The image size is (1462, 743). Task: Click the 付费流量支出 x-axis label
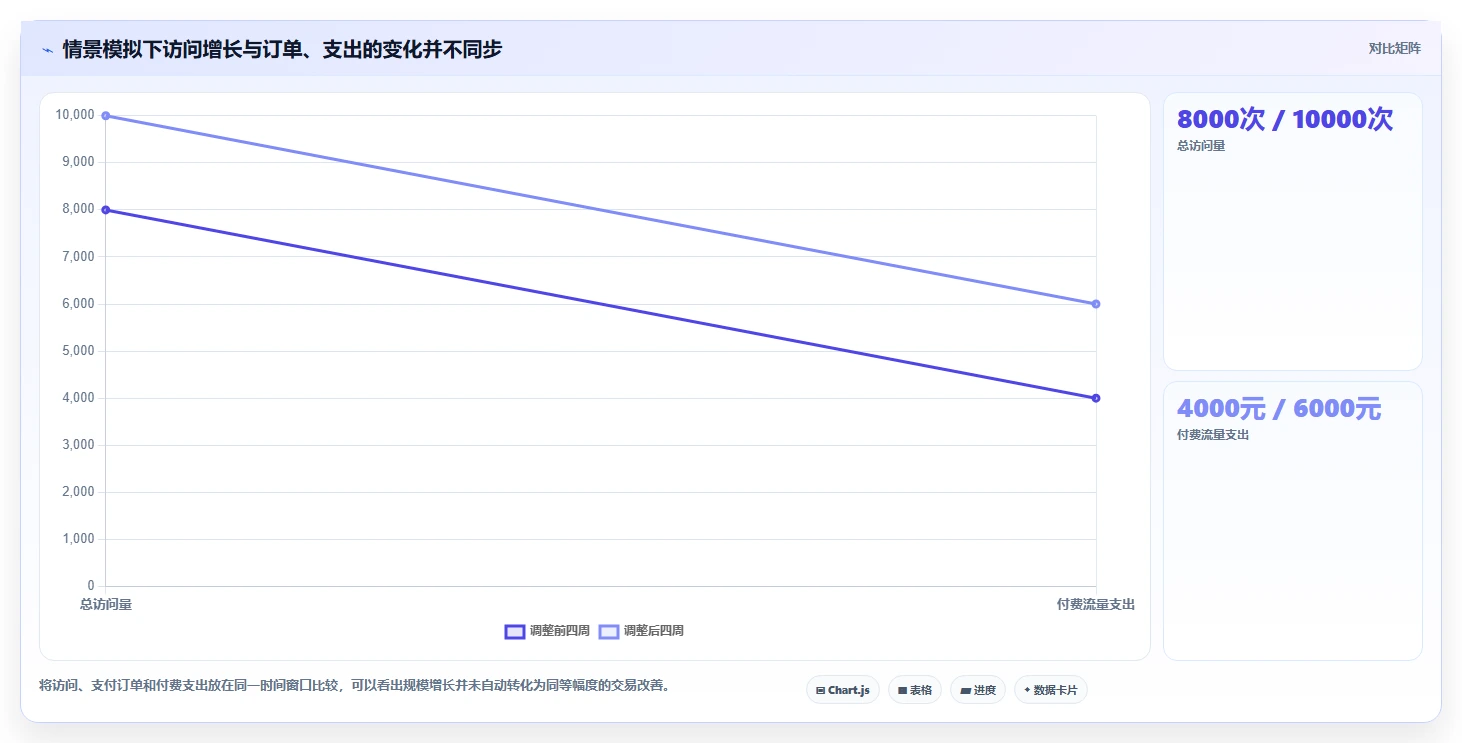(1096, 604)
